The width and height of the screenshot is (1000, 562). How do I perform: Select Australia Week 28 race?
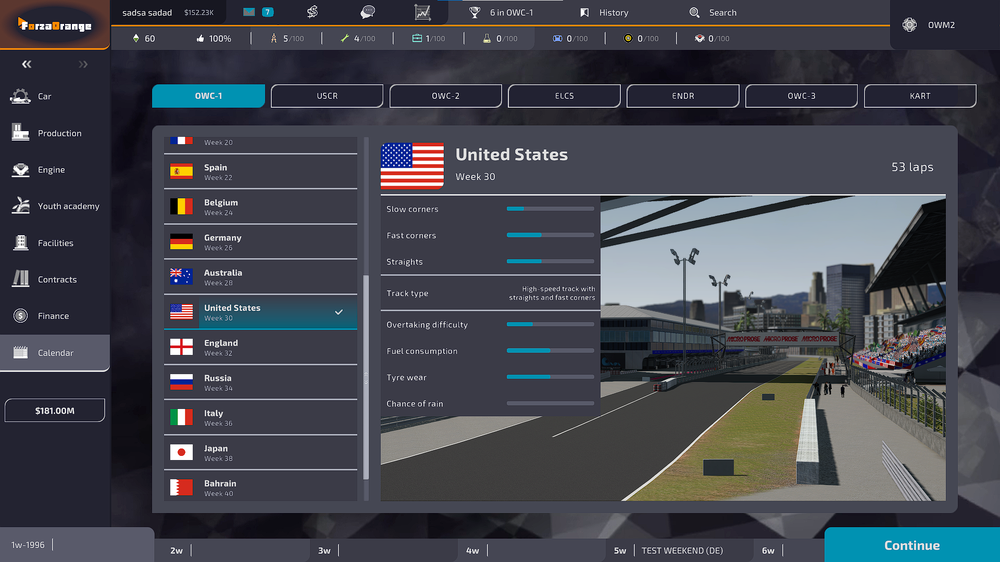[x=260, y=277]
